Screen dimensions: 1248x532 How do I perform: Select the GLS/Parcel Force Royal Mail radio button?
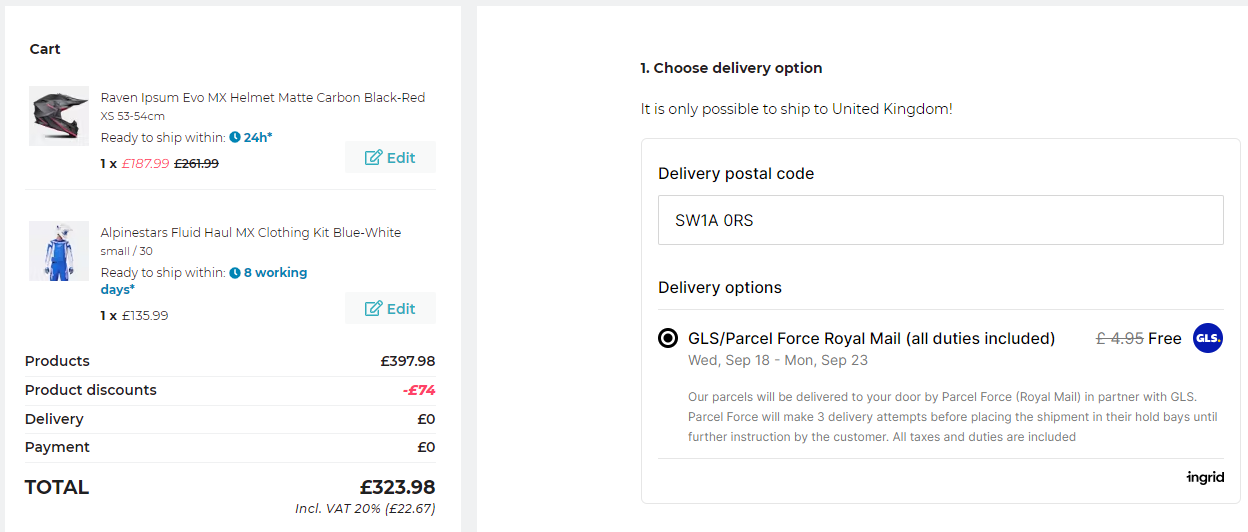coord(668,338)
